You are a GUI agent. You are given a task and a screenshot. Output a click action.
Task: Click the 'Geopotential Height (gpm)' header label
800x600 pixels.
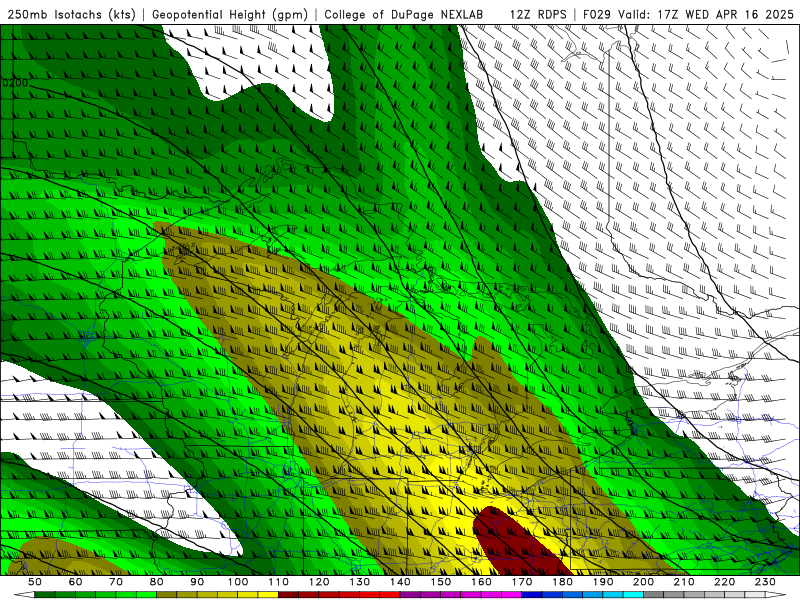[x=230, y=15]
